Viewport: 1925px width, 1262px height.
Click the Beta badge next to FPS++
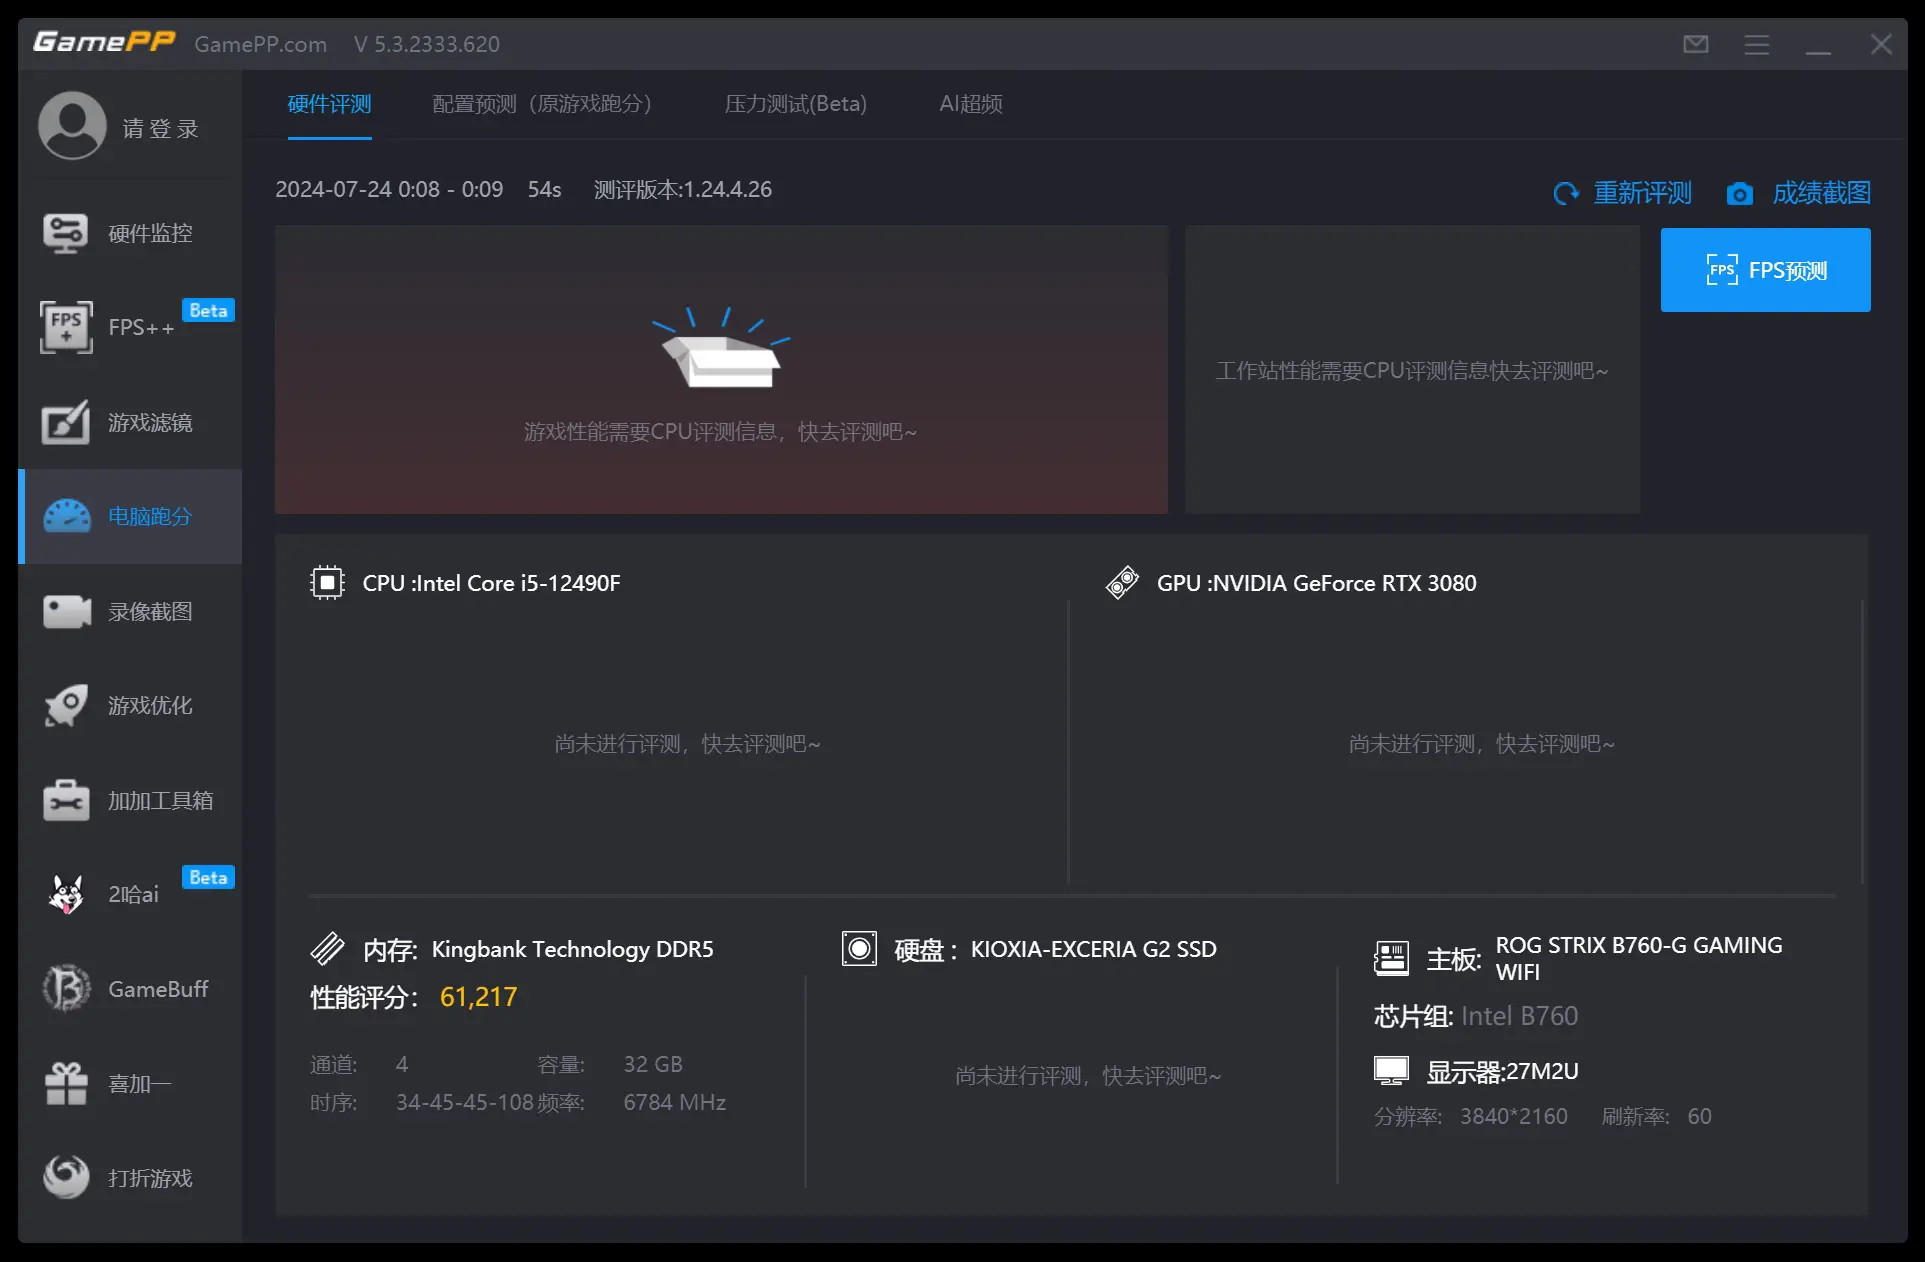(x=208, y=310)
